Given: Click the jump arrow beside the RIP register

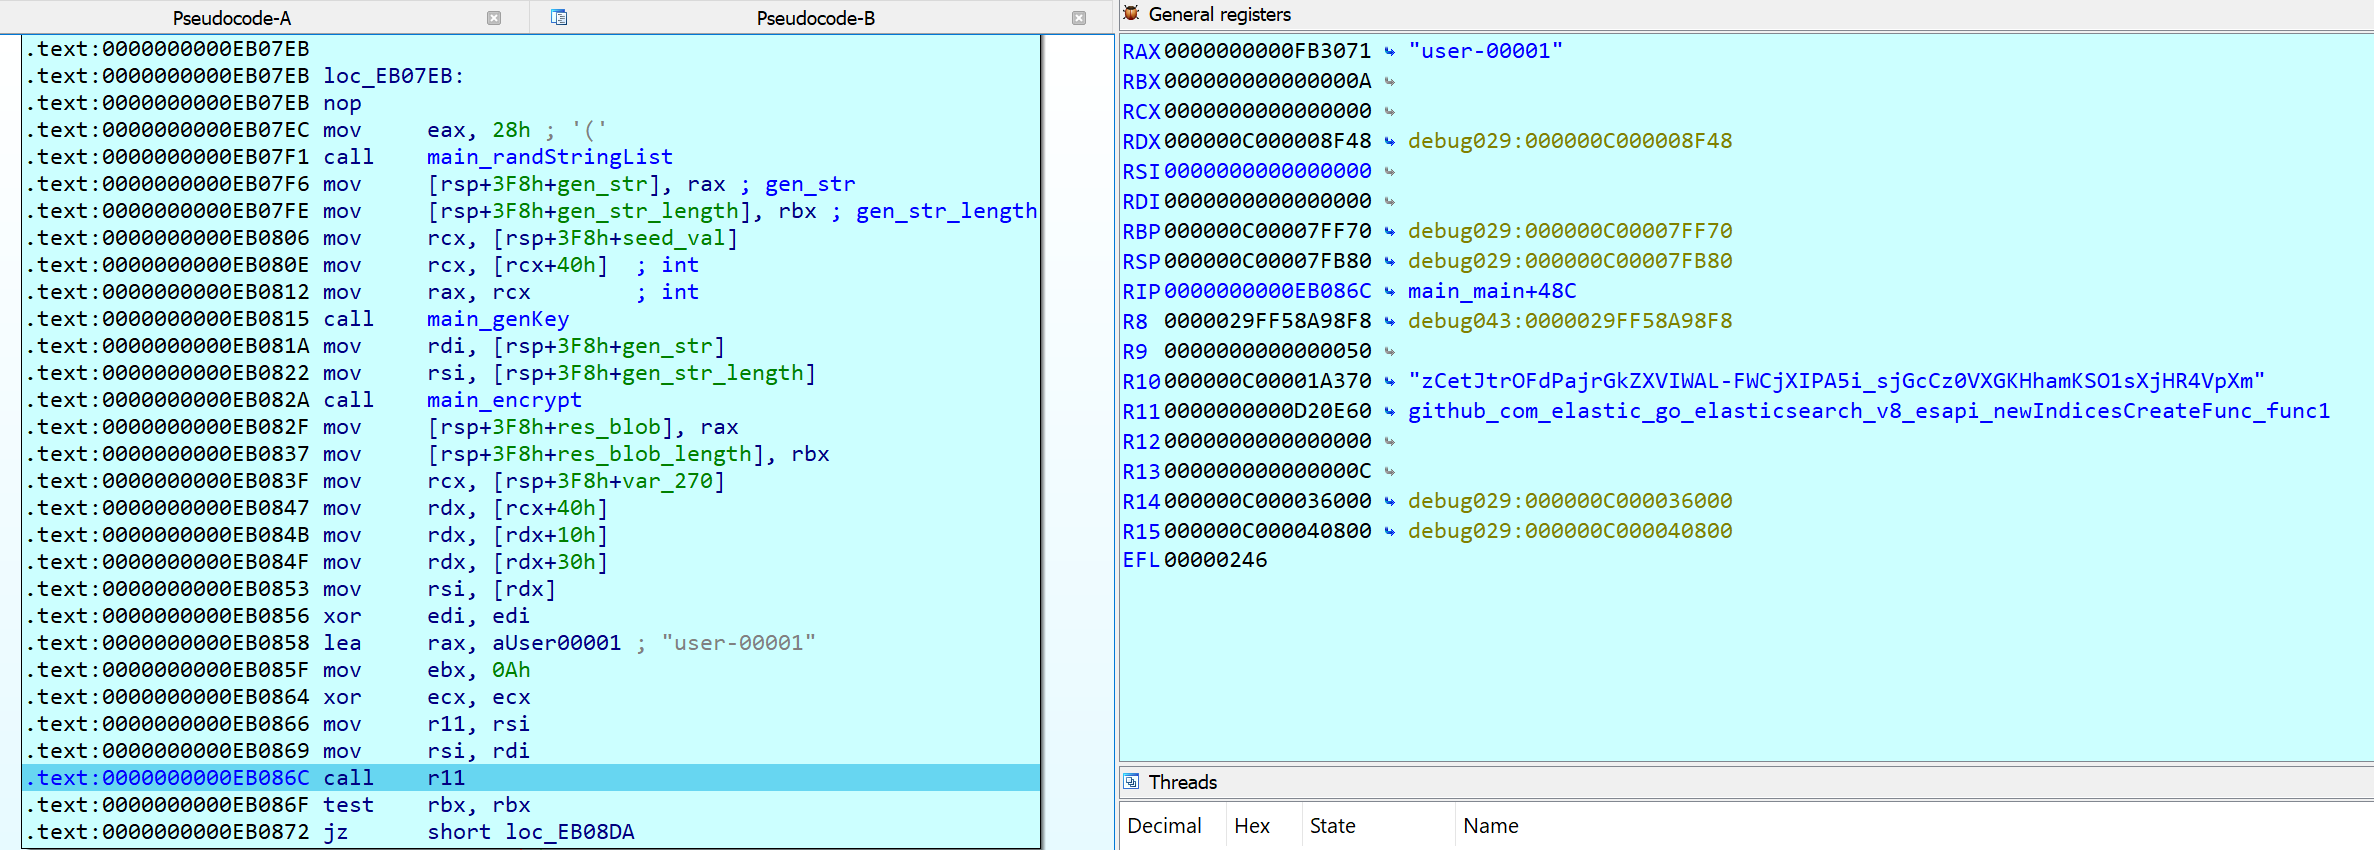Looking at the screenshot, I should (x=1390, y=291).
